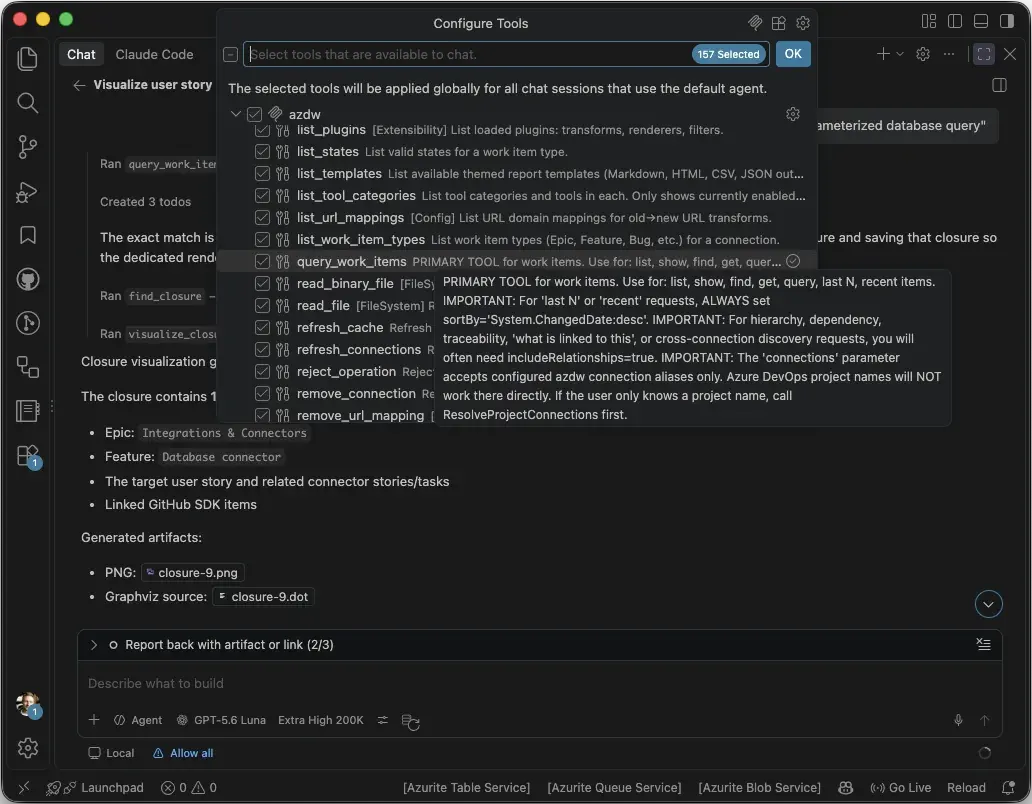Click Azurite Table Service status item
Image resolution: width=1032 pixels, height=804 pixels.
466,788
